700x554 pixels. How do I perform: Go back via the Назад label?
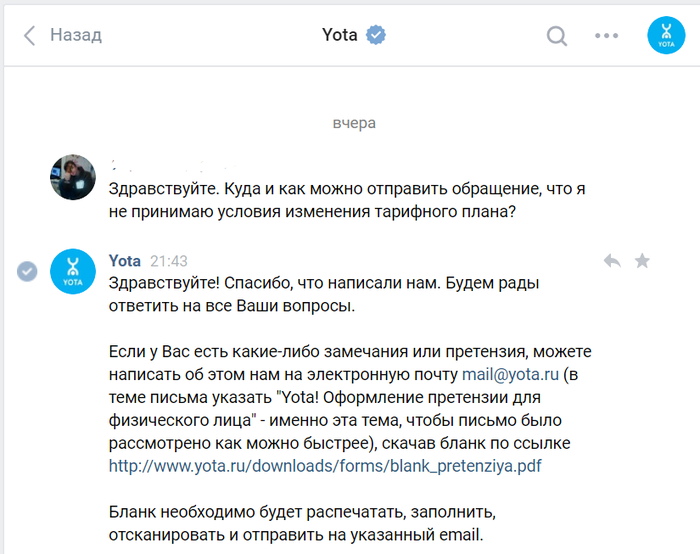(x=76, y=36)
